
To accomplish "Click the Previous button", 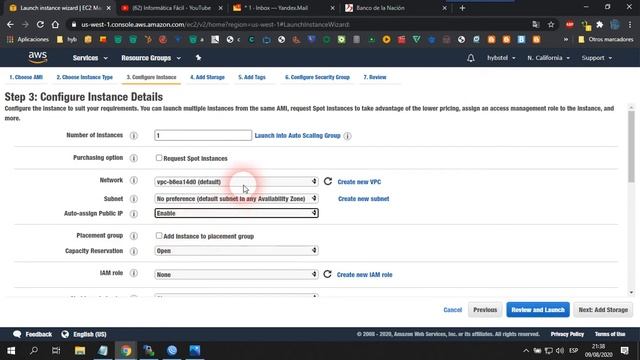I will 485,310.
